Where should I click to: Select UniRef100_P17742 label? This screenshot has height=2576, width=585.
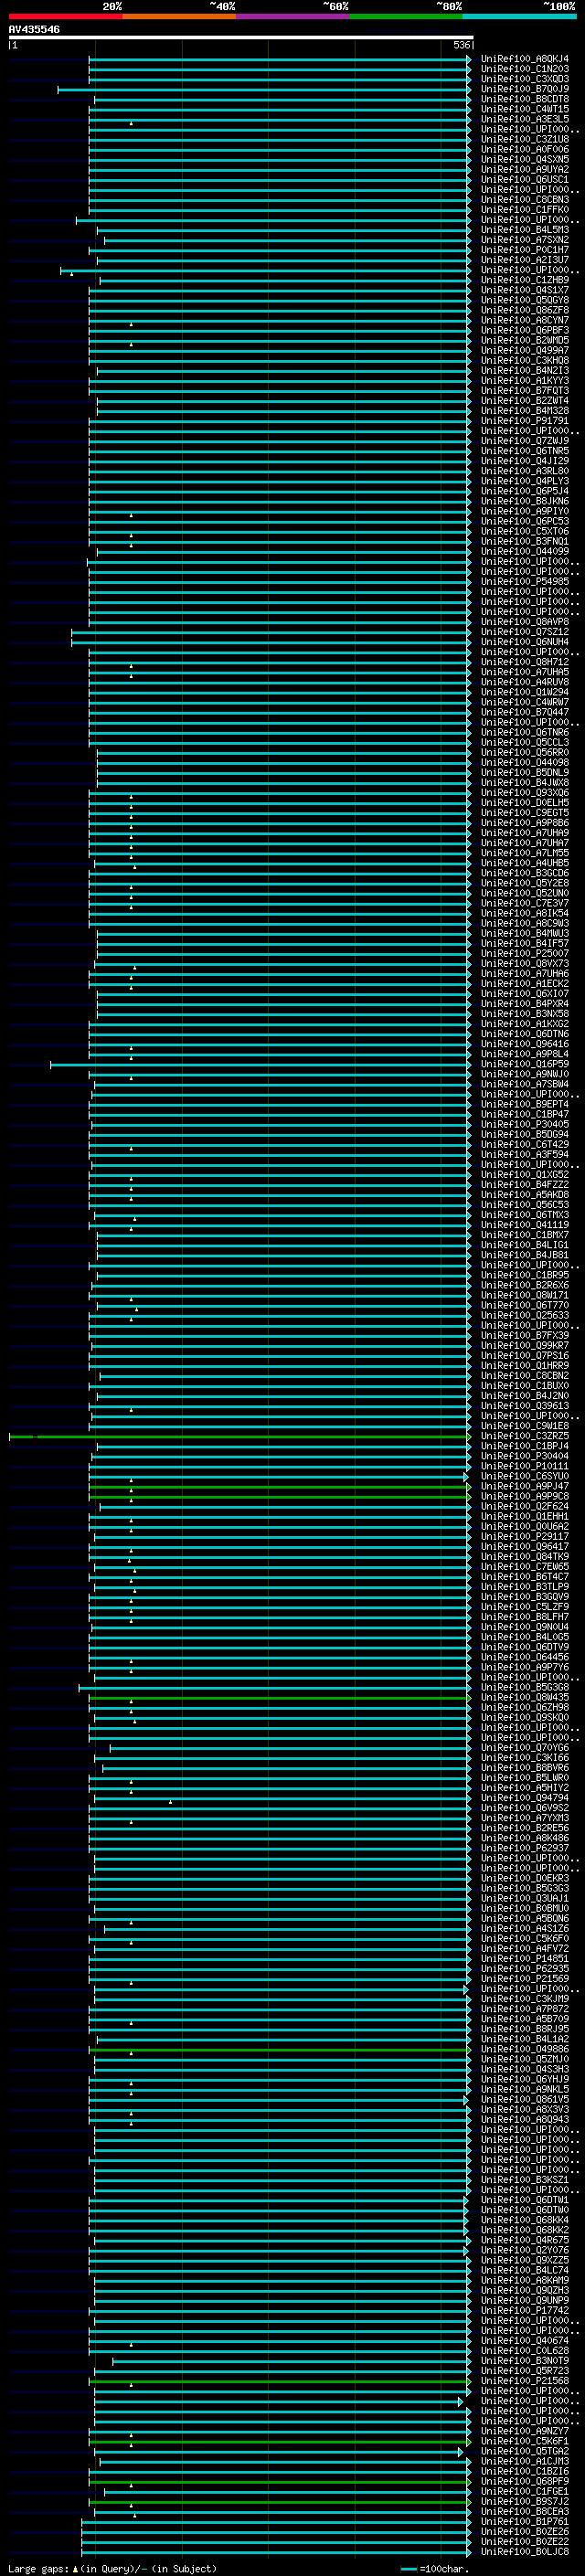click(525, 2310)
